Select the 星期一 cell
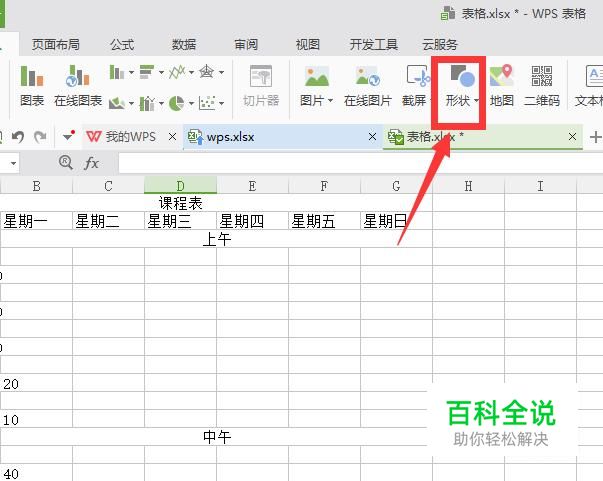The width and height of the screenshot is (603, 481). pos(37,221)
